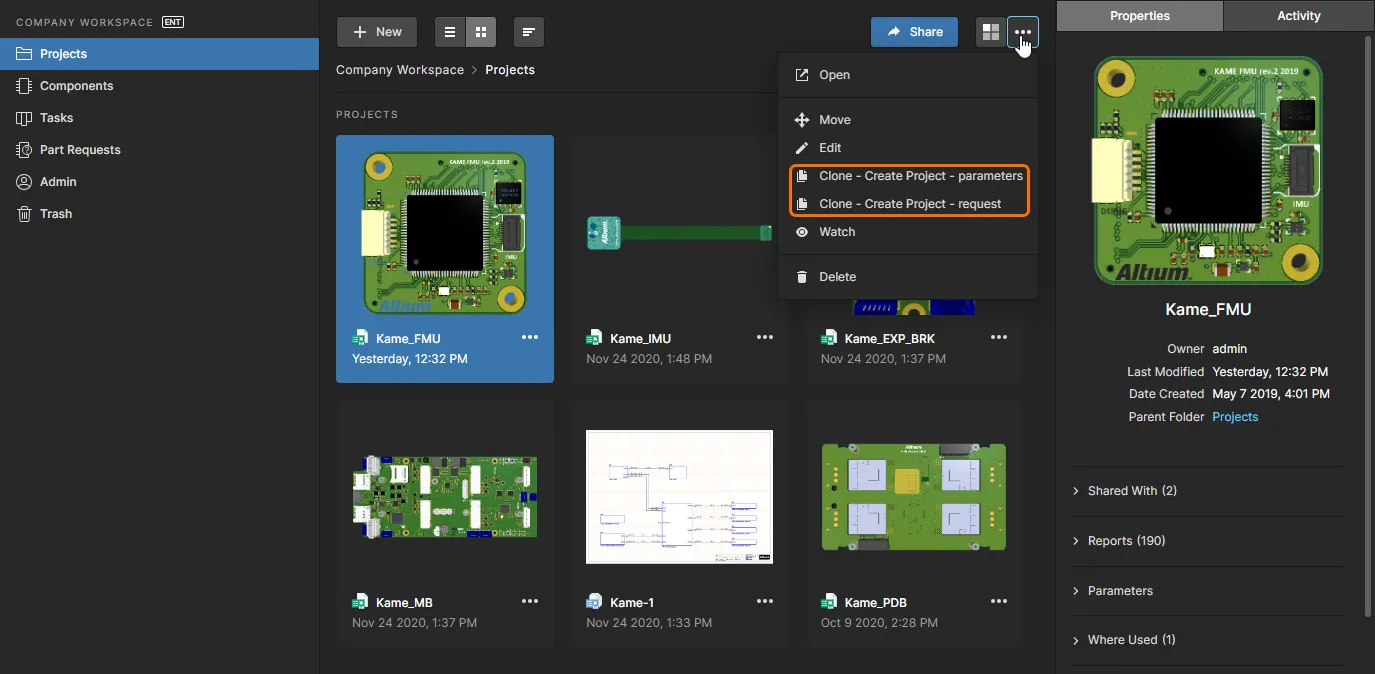
Task: Switch to list view mode
Action: pyautogui.click(x=450, y=32)
